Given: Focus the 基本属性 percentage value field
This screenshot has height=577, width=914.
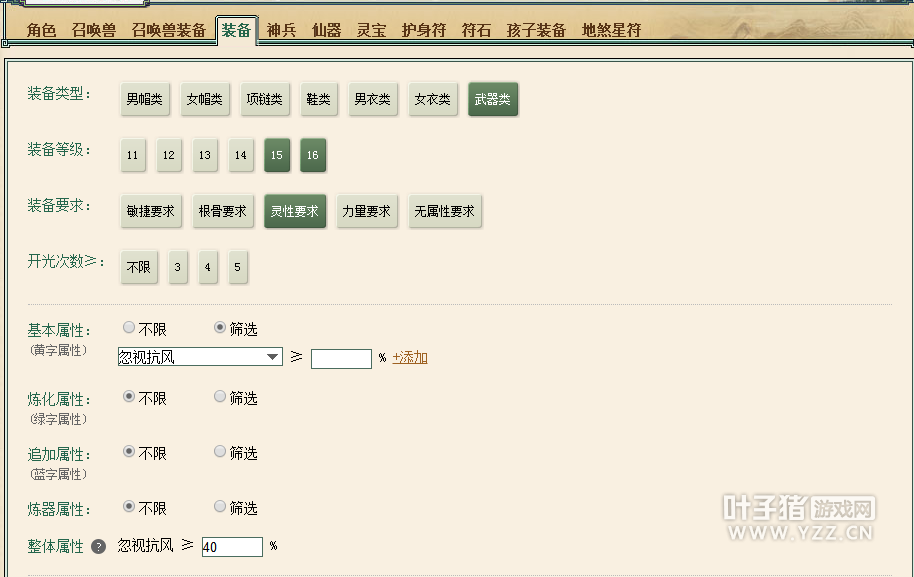Looking at the screenshot, I should point(341,358).
